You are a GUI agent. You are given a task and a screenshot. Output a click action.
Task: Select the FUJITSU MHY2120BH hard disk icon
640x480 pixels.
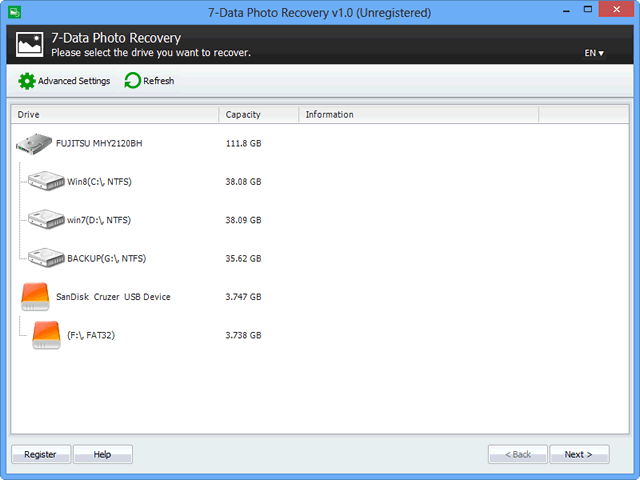point(35,144)
